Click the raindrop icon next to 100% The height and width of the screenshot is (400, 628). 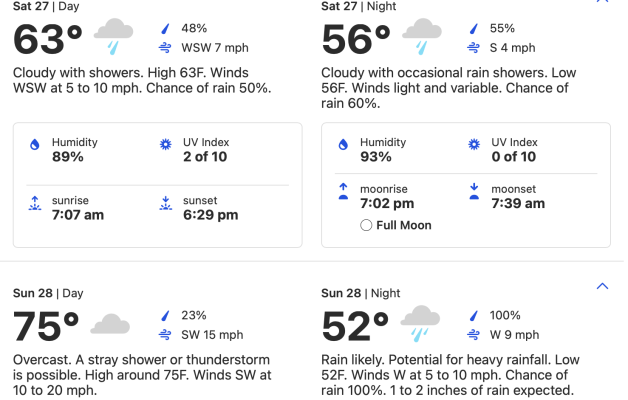pos(473,315)
